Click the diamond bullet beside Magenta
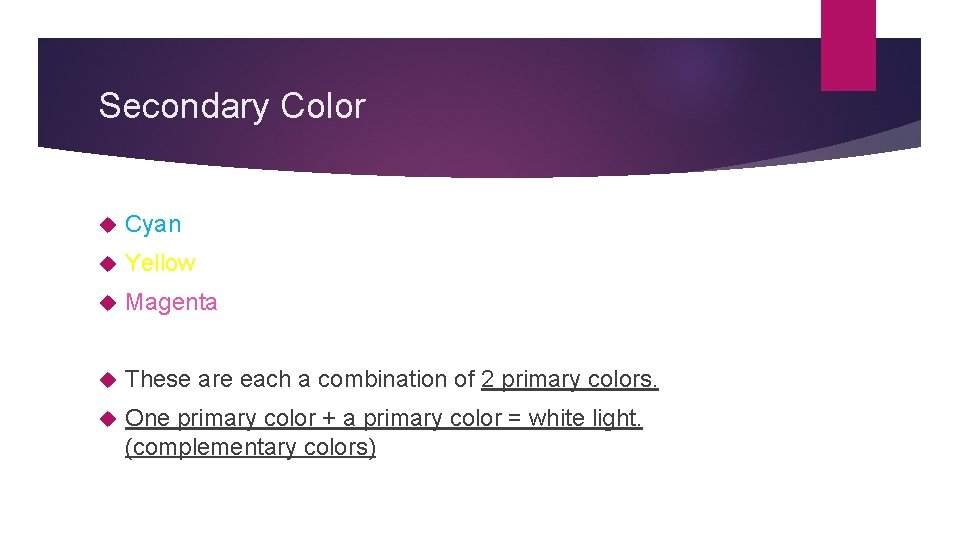This screenshot has height=540, width=960. tap(108, 302)
